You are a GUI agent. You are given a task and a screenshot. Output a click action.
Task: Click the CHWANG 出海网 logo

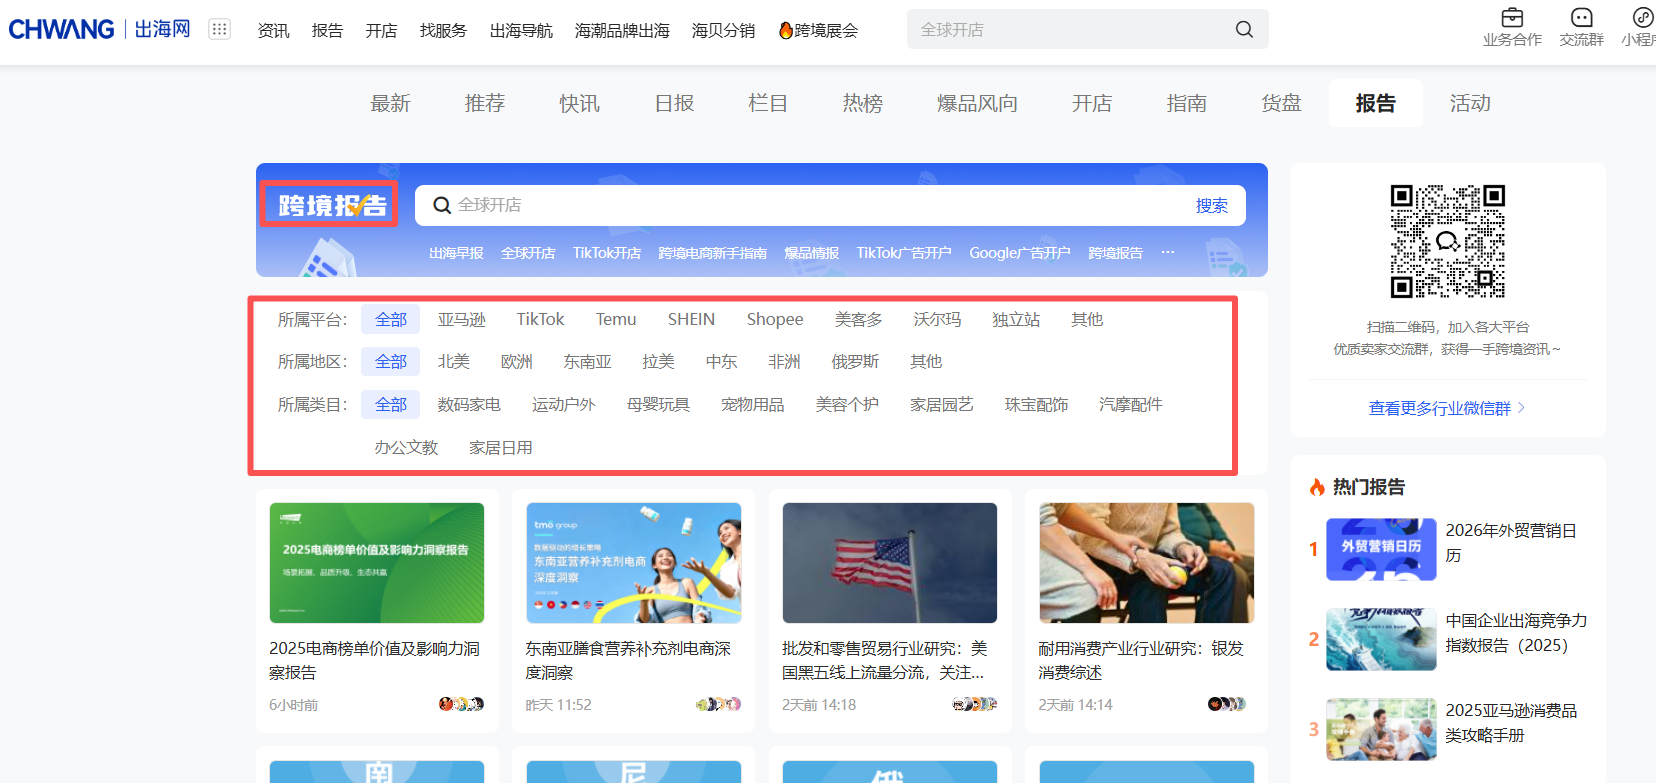point(99,29)
